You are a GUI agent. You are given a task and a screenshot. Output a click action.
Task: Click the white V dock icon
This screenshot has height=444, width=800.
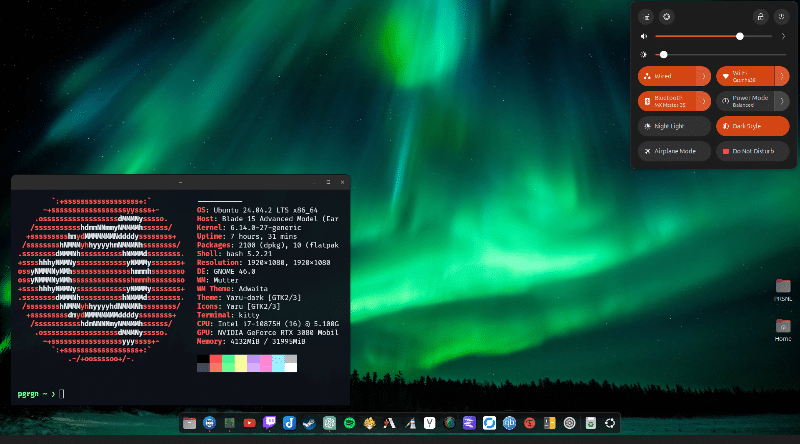coord(430,423)
